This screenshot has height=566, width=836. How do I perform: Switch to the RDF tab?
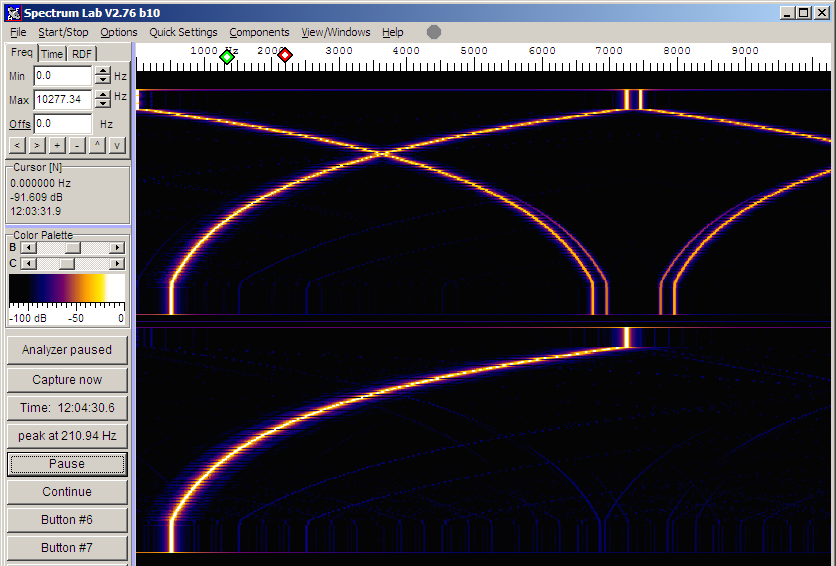coord(82,54)
